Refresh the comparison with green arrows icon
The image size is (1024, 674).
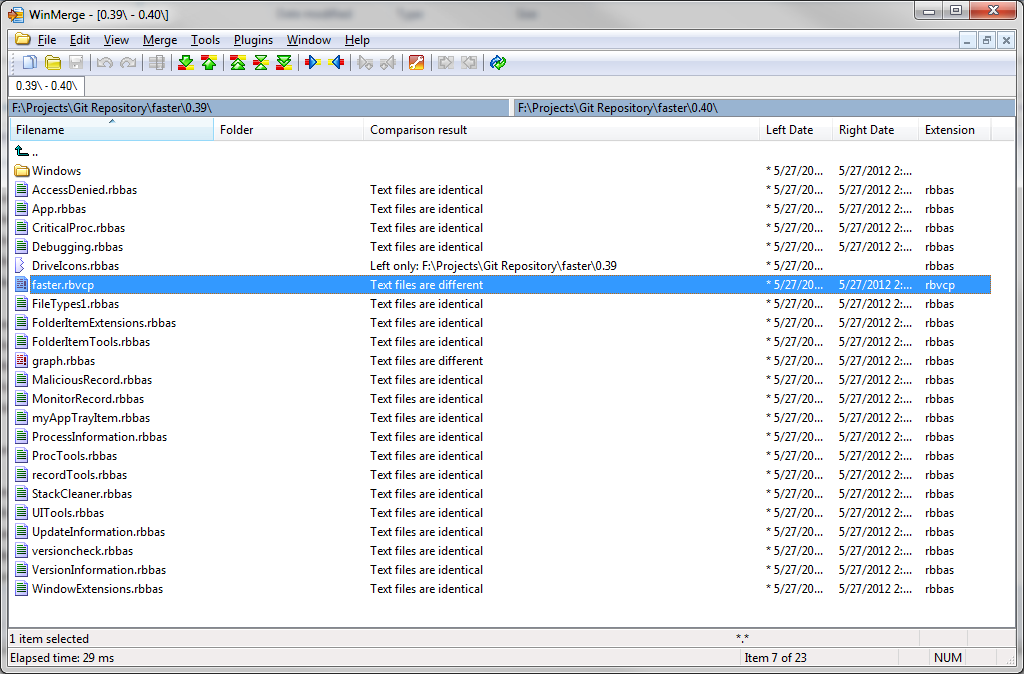click(498, 63)
